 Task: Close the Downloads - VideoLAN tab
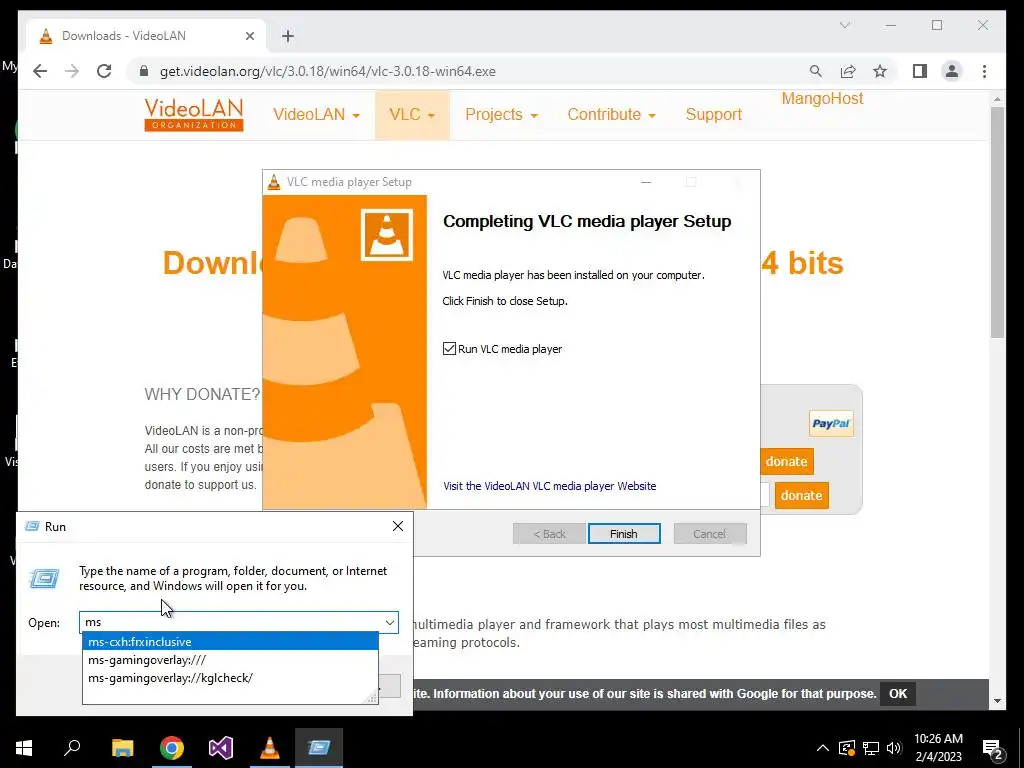click(x=249, y=36)
